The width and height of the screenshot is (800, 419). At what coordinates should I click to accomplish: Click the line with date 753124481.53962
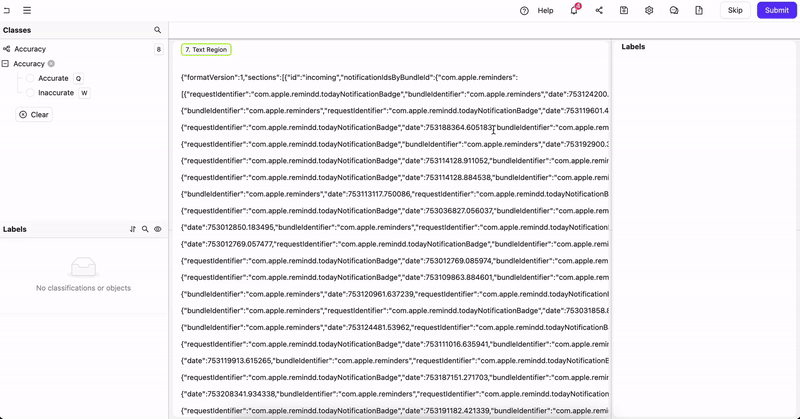[395, 328]
